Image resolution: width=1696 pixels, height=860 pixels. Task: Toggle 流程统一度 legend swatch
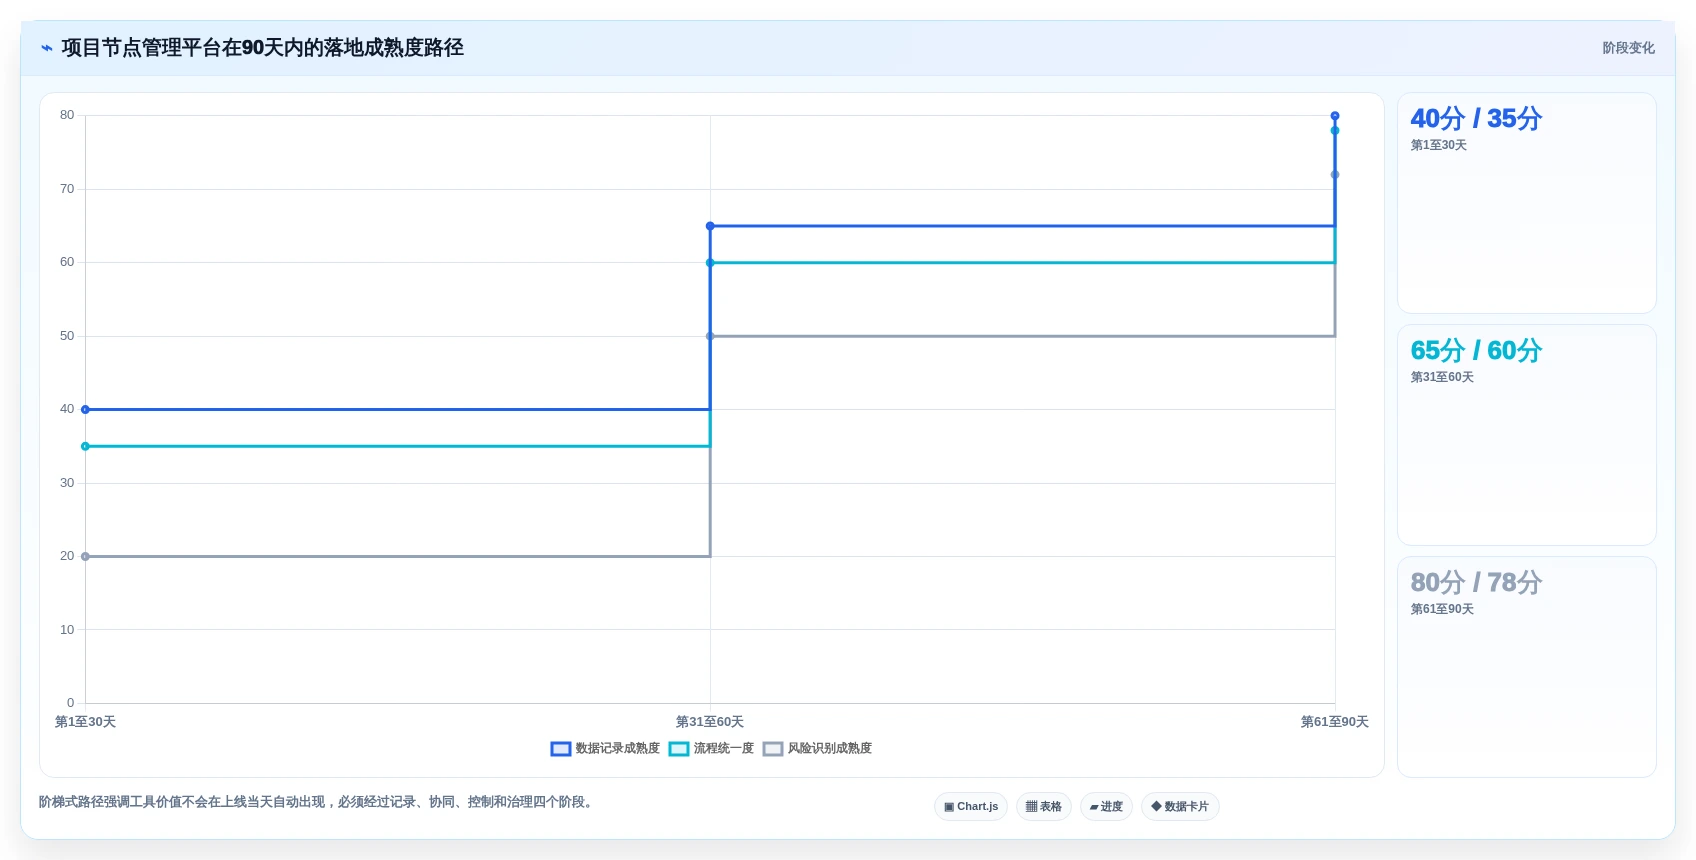point(679,749)
